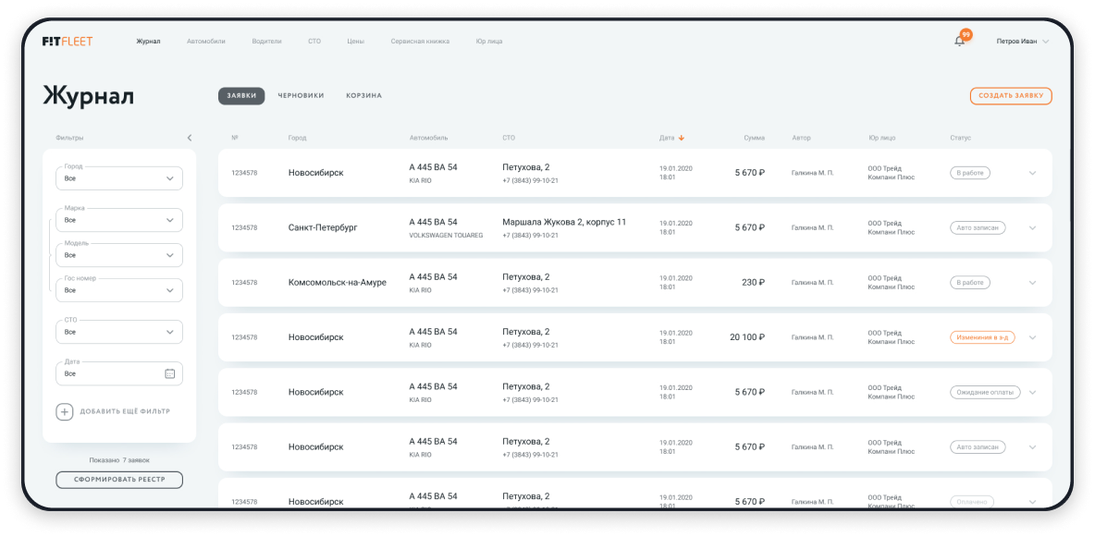The height and width of the screenshot is (537, 1095).
Task: Open the Марка filter dropdown
Action: (x=119, y=220)
